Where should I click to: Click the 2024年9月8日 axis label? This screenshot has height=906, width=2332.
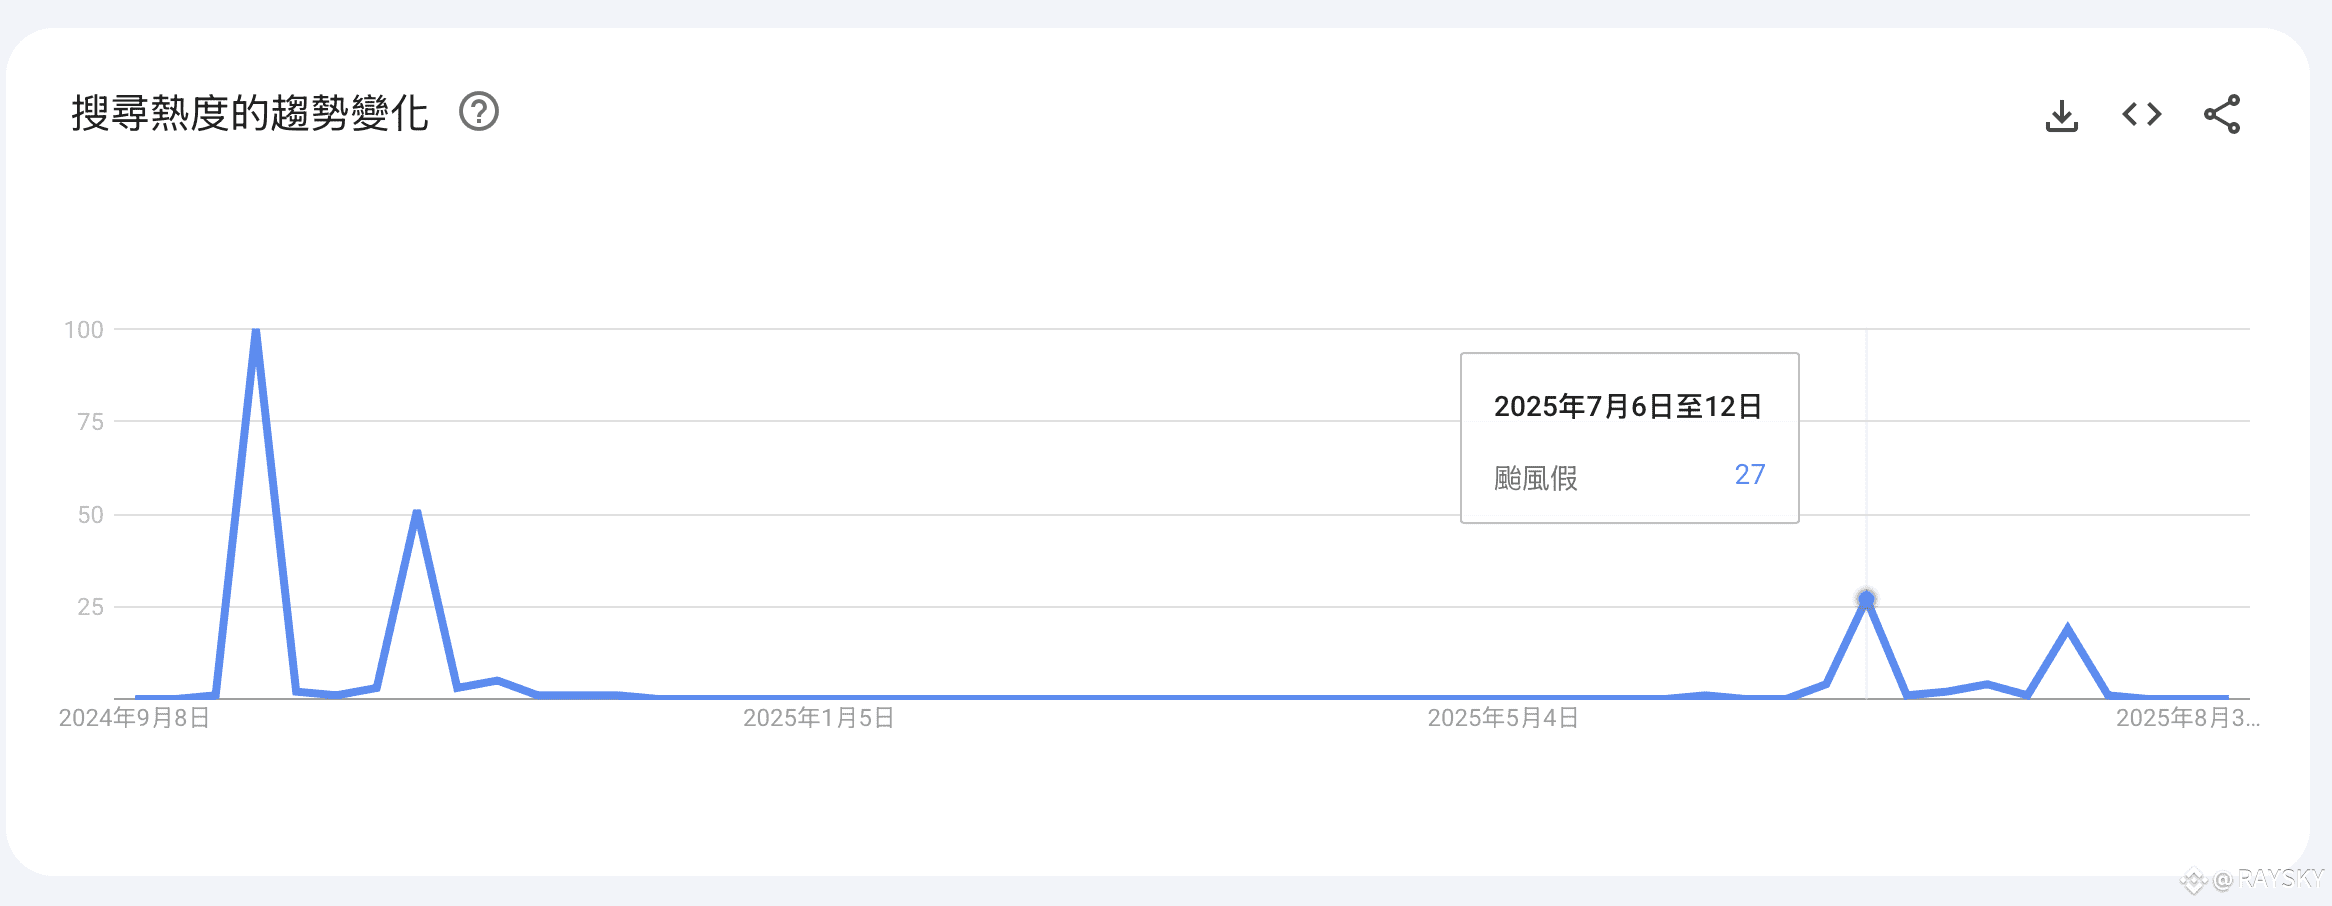(134, 718)
